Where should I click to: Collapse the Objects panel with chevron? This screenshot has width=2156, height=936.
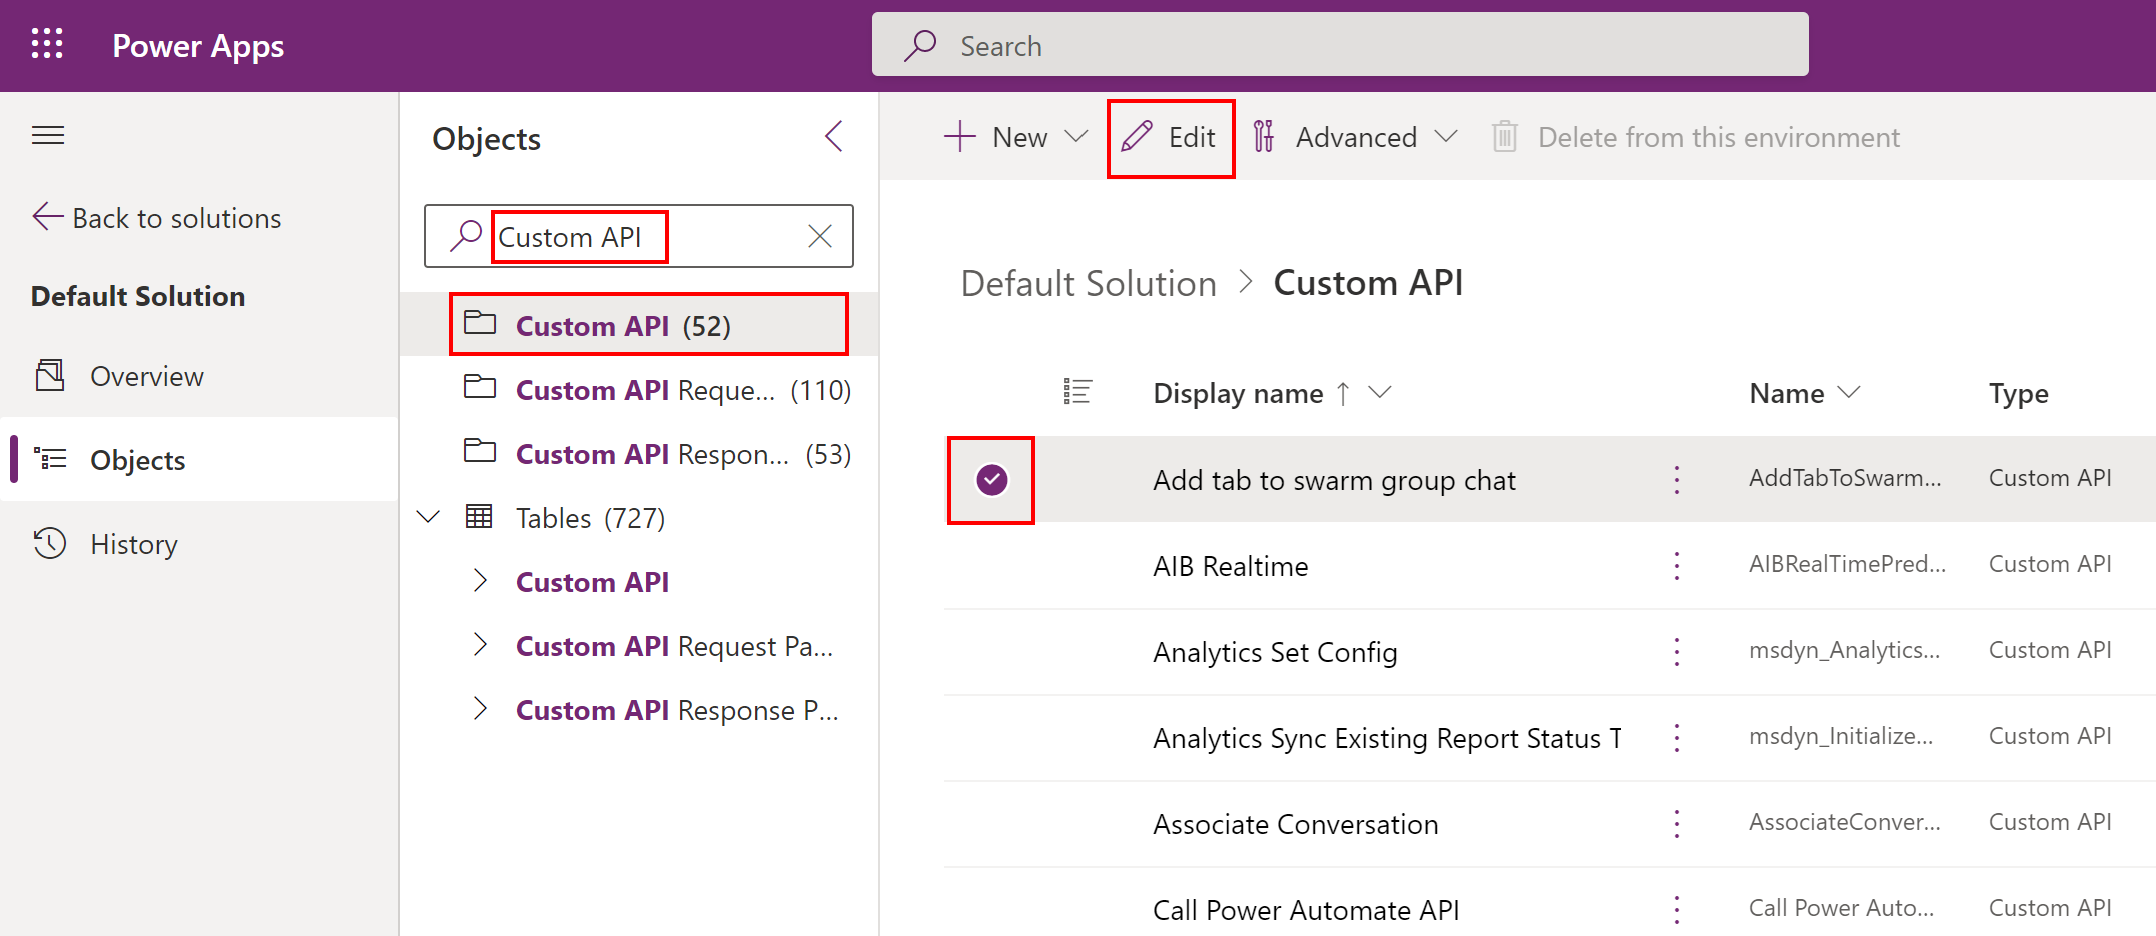coord(834,137)
